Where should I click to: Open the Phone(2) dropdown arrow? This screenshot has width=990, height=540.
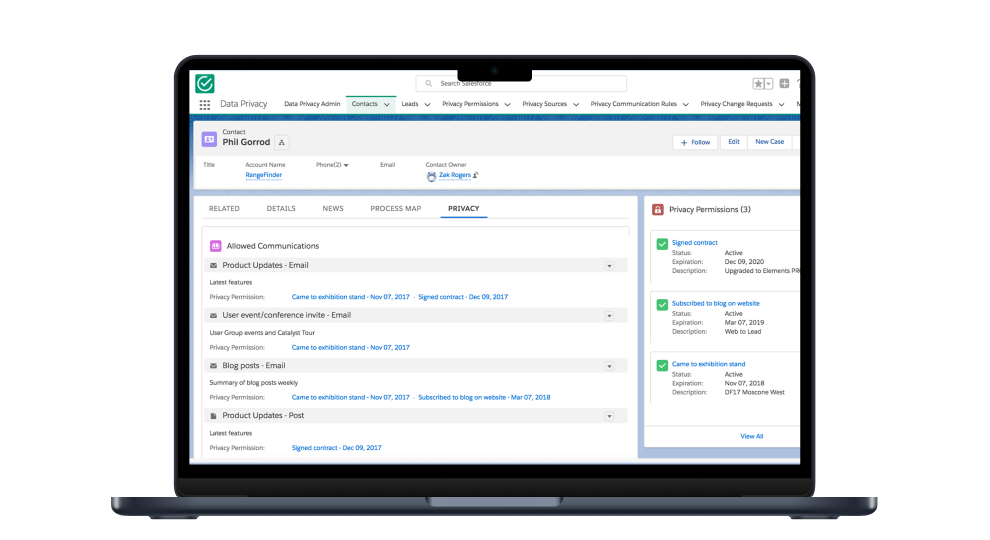pos(346,165)
